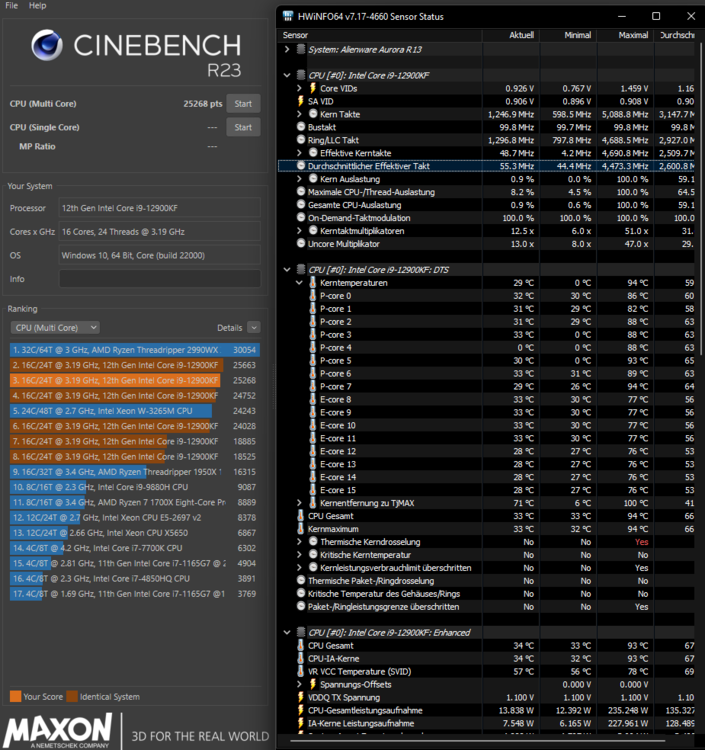This screenshot has width=705, height=750.
Task: Click the Core VIDs lightning bolt icon
Action: (x=311, y=88)
